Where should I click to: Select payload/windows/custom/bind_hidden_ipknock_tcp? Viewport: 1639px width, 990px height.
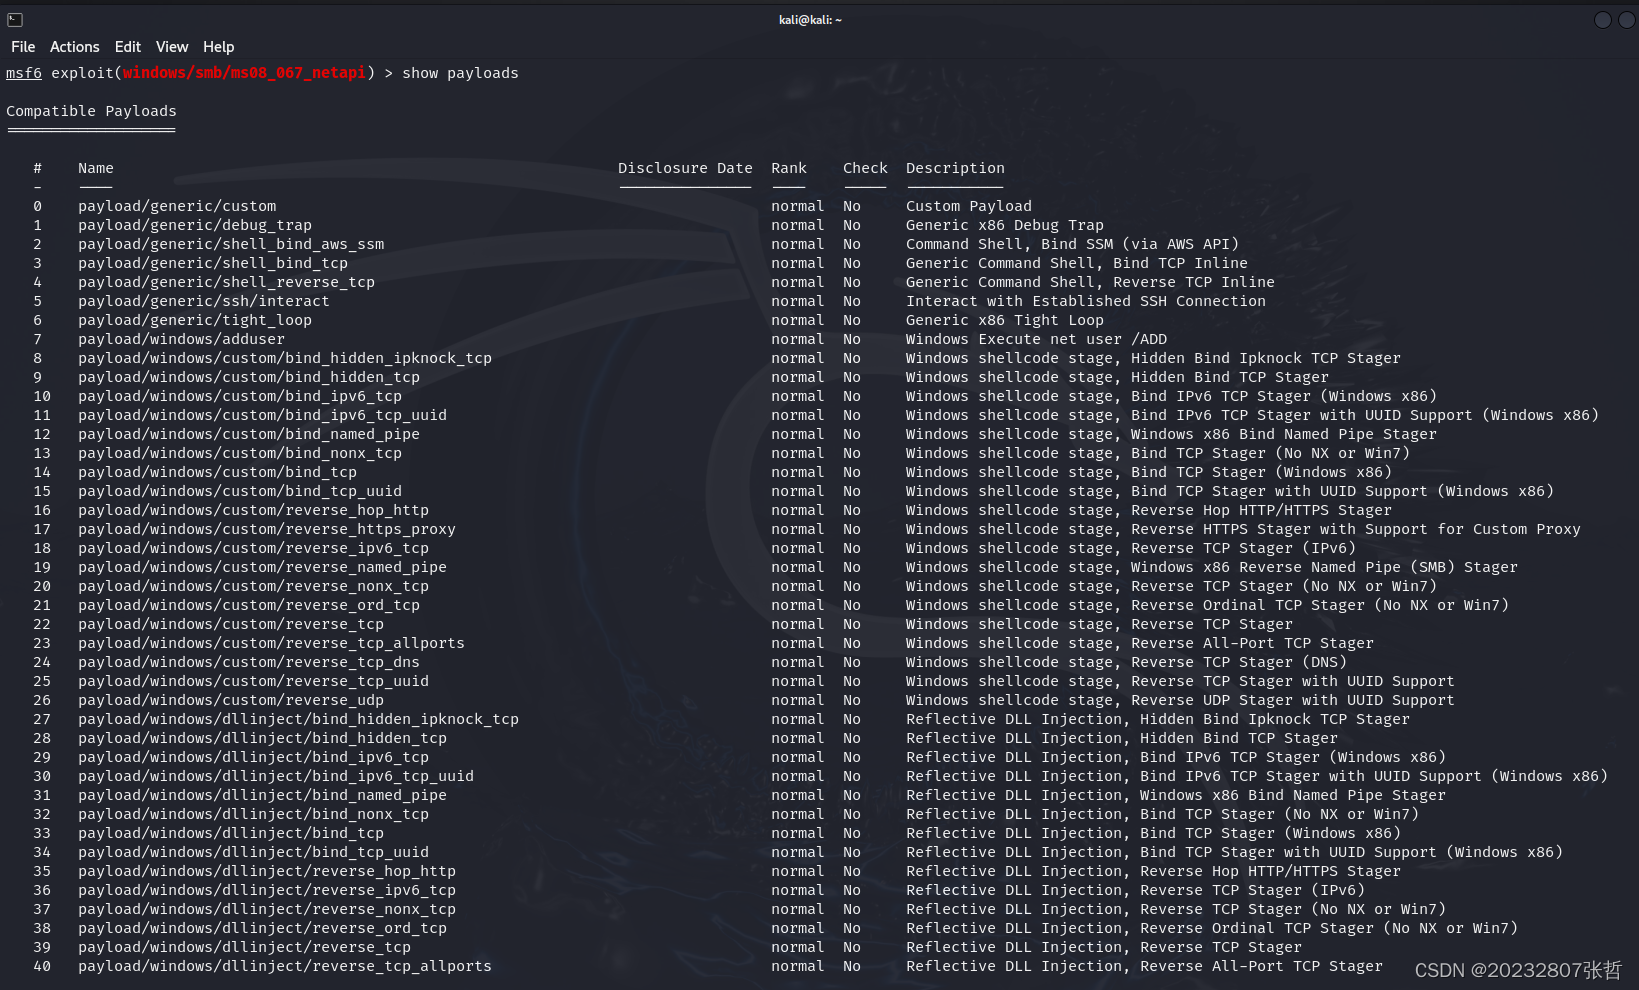pyautogui.click(x=285, y=358)
